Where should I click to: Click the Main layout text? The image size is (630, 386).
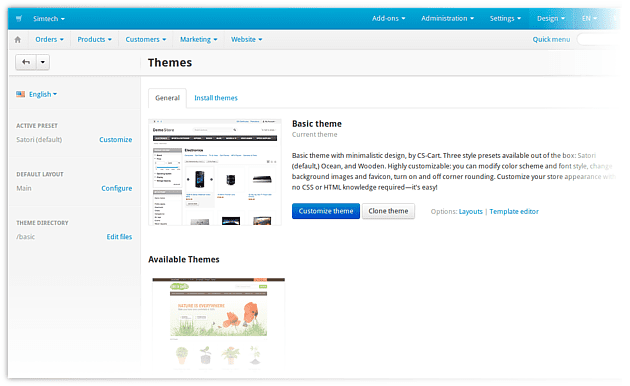[24, 188]
